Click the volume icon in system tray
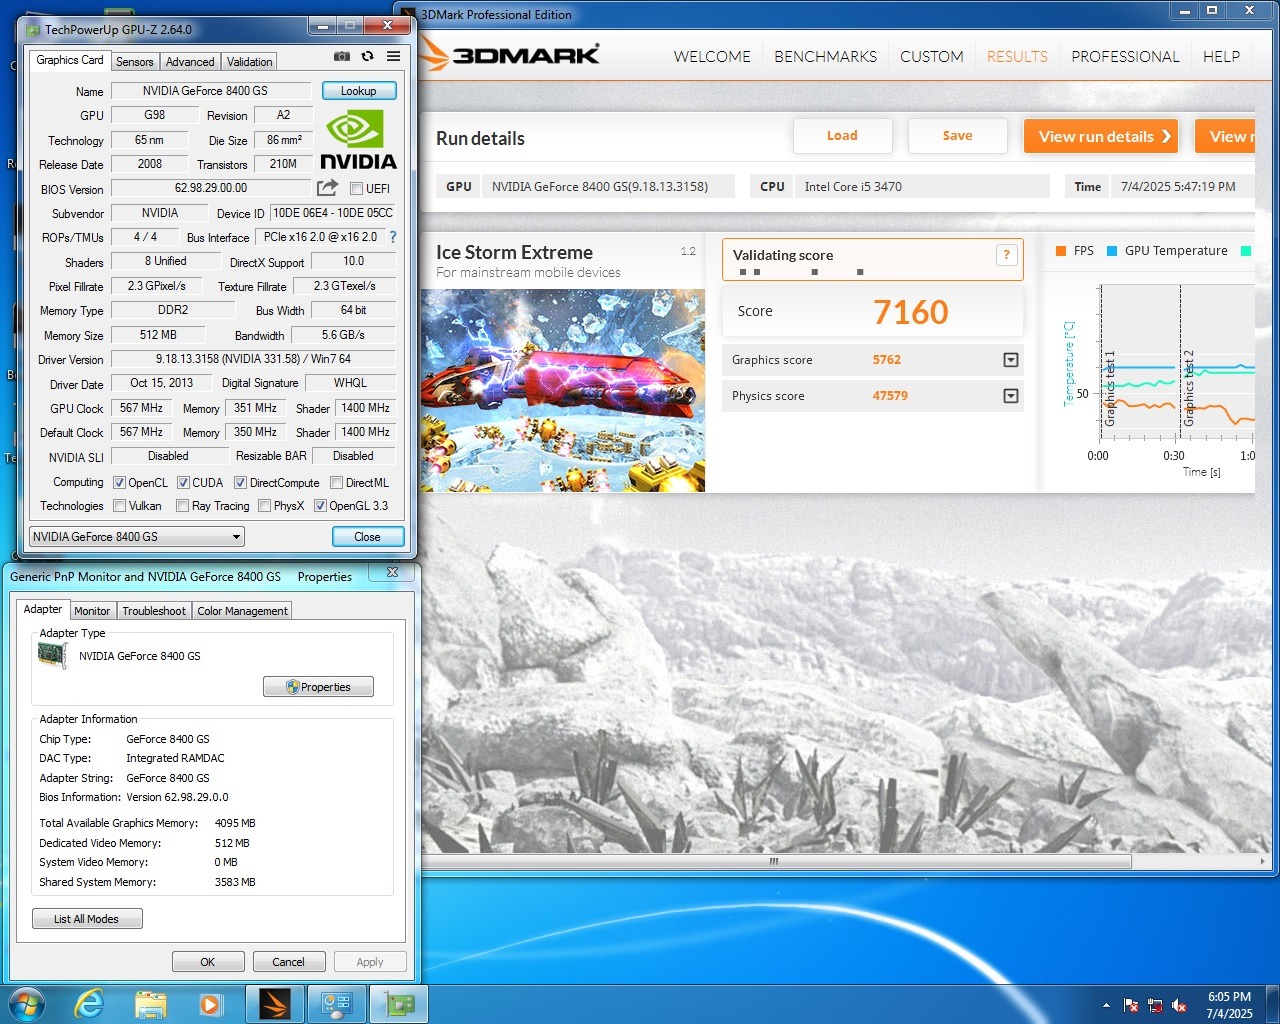1280x1024 pixels. (1179, 1005)
